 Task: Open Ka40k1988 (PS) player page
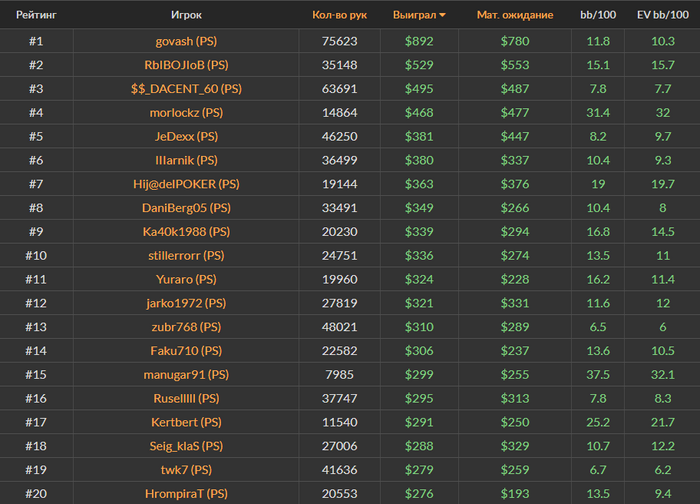point(186,232)
